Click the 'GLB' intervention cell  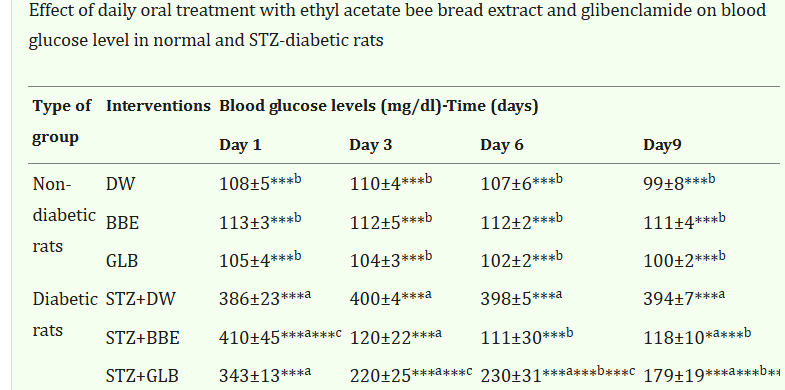(122, 261)
